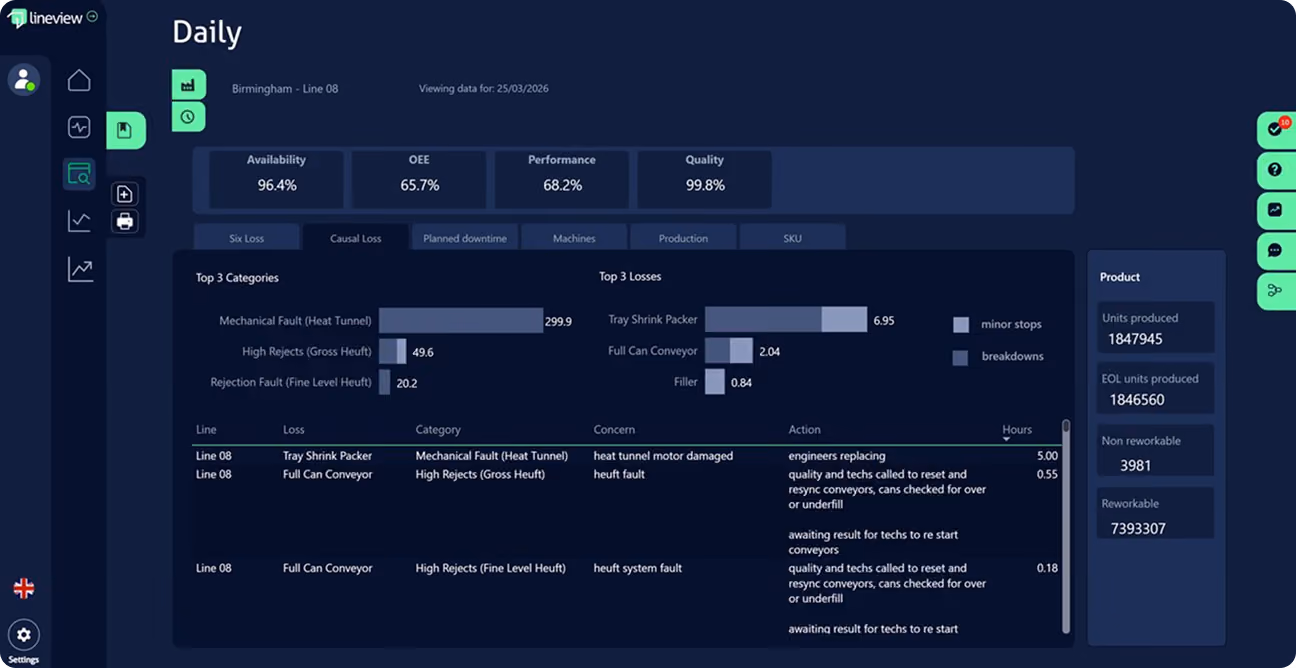
Task: Click the High Rejects (Gross Heuft) bar
Action: click(393, 351)
